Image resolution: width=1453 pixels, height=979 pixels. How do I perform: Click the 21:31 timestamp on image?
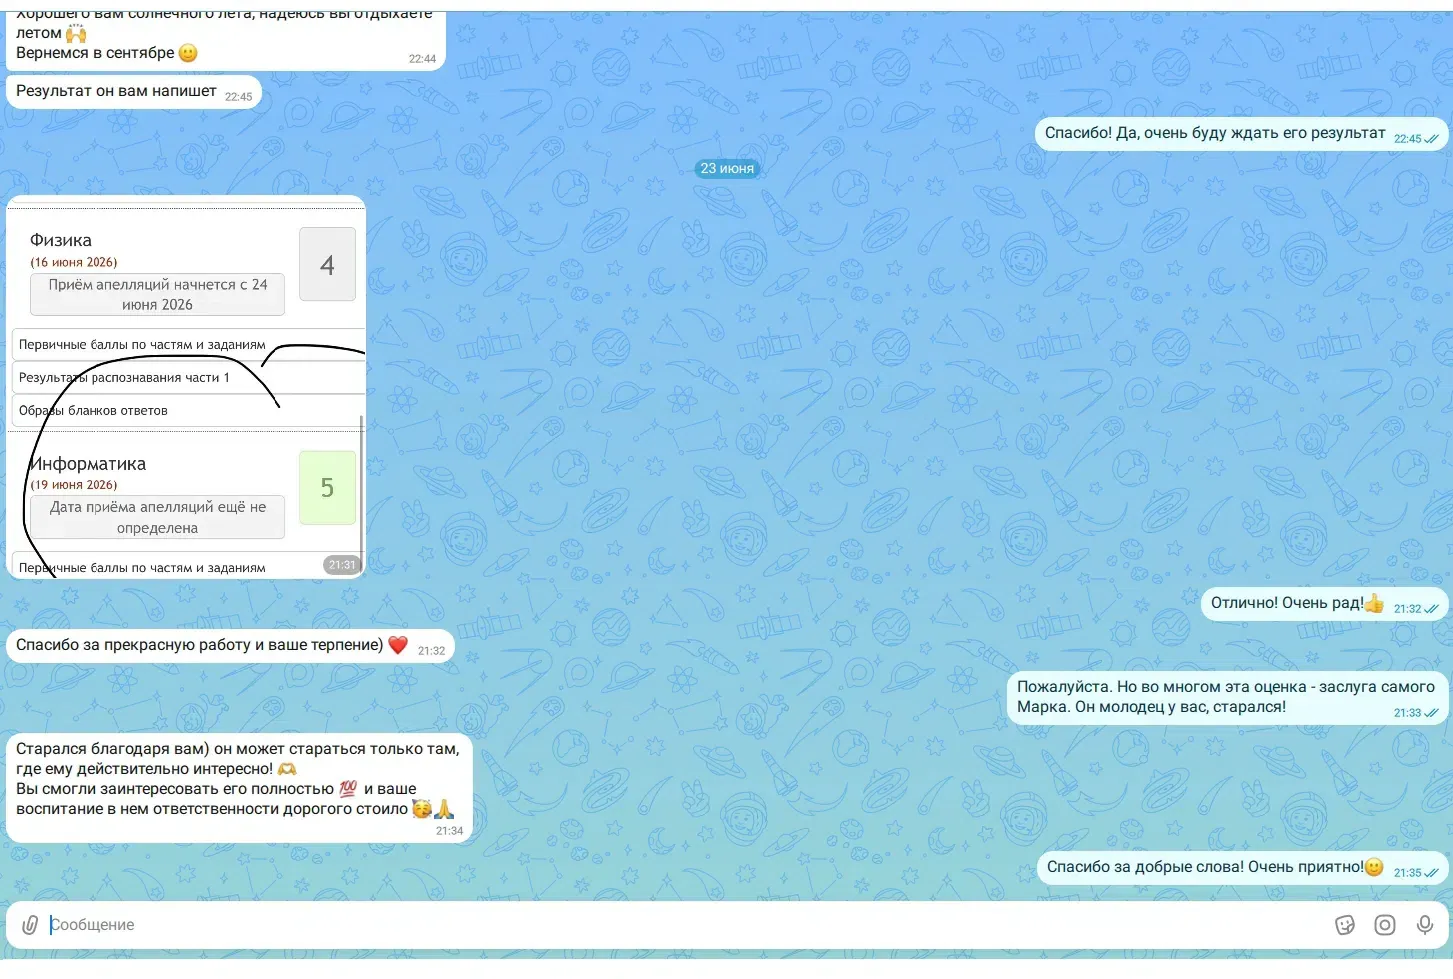[341, 565]
